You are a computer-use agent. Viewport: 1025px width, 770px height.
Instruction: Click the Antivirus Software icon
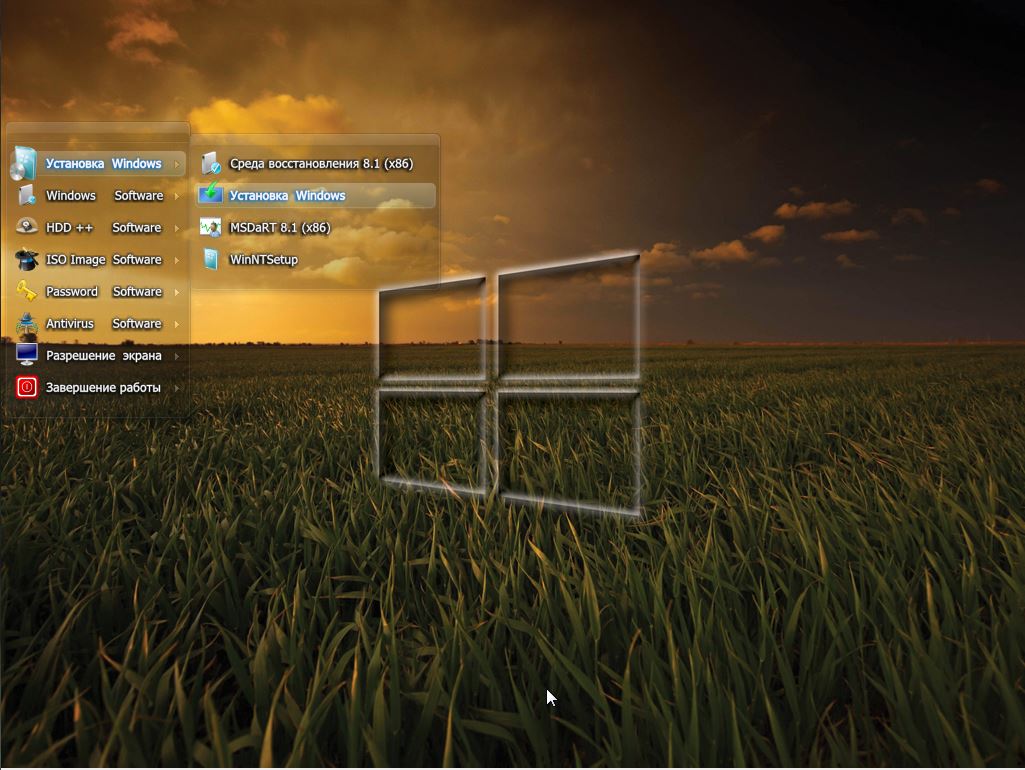(27, 323)
